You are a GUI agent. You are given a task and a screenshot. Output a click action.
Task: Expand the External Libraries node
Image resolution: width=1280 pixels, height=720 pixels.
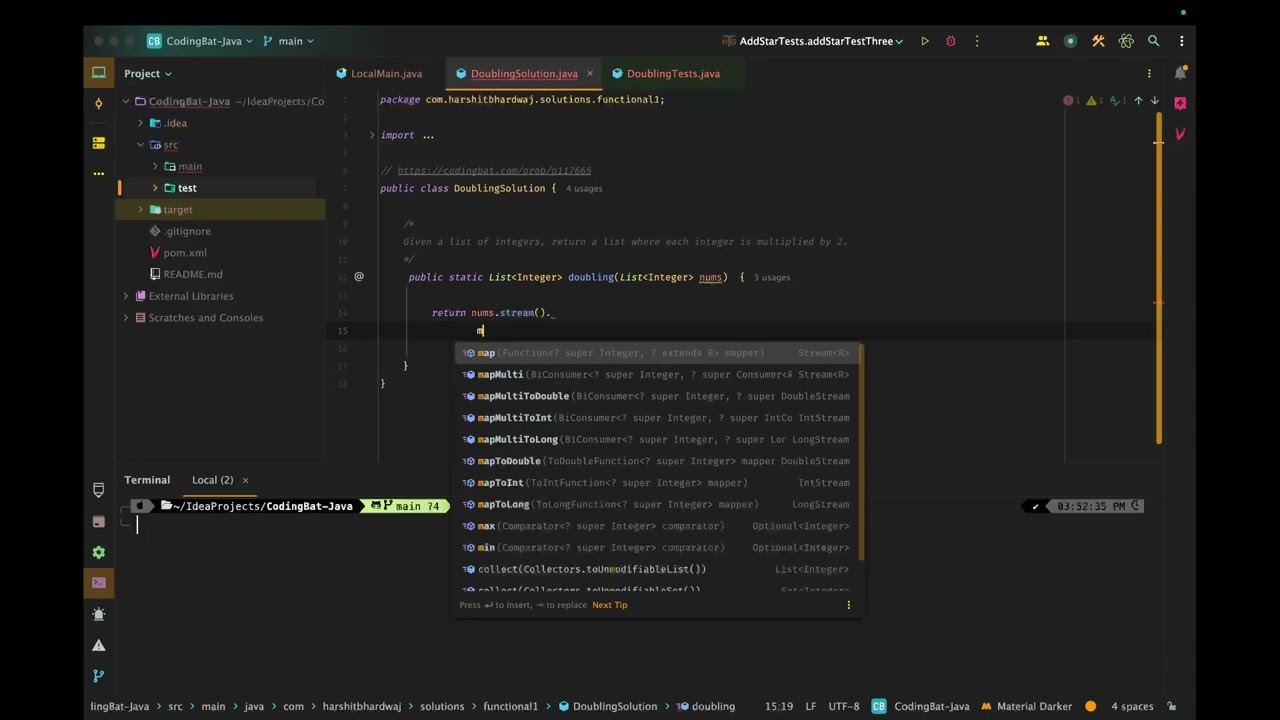pyautogui.click(x=126, y=296)
